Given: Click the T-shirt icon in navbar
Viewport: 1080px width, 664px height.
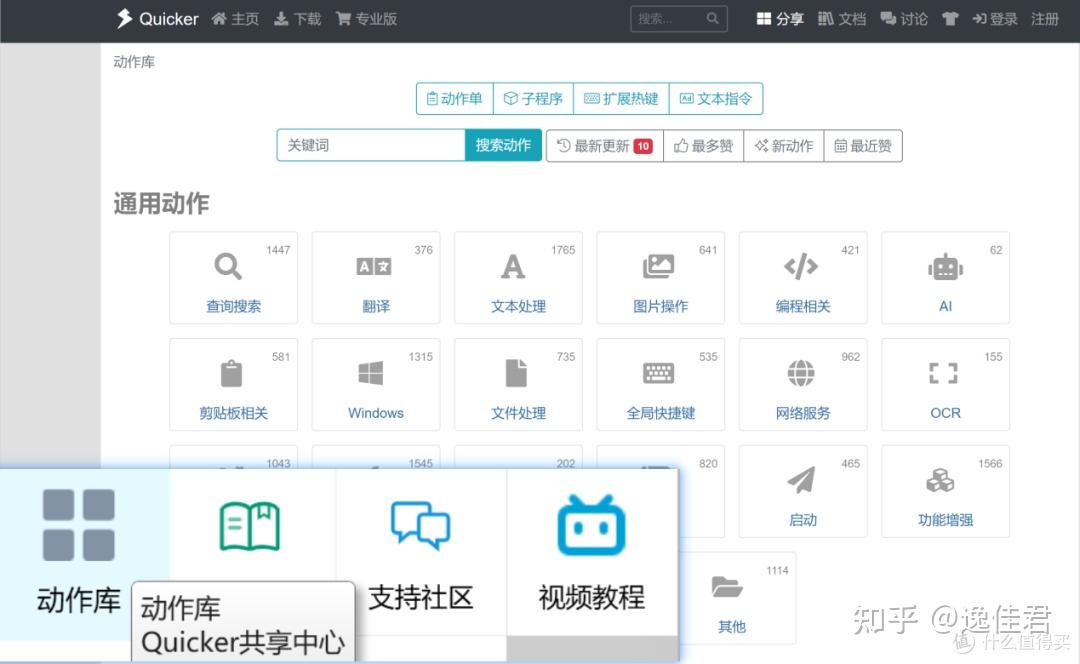Looking at the screenshot, I should (950, 19).
